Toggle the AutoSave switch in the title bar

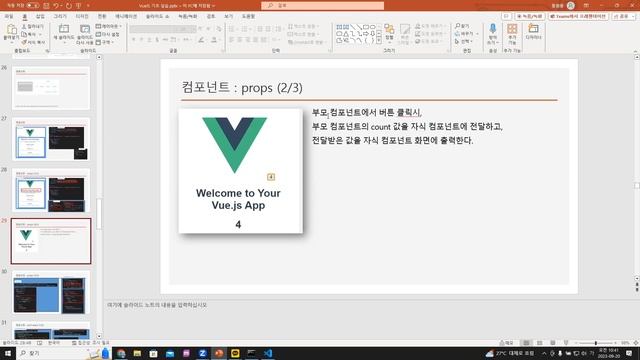(33, 6)
